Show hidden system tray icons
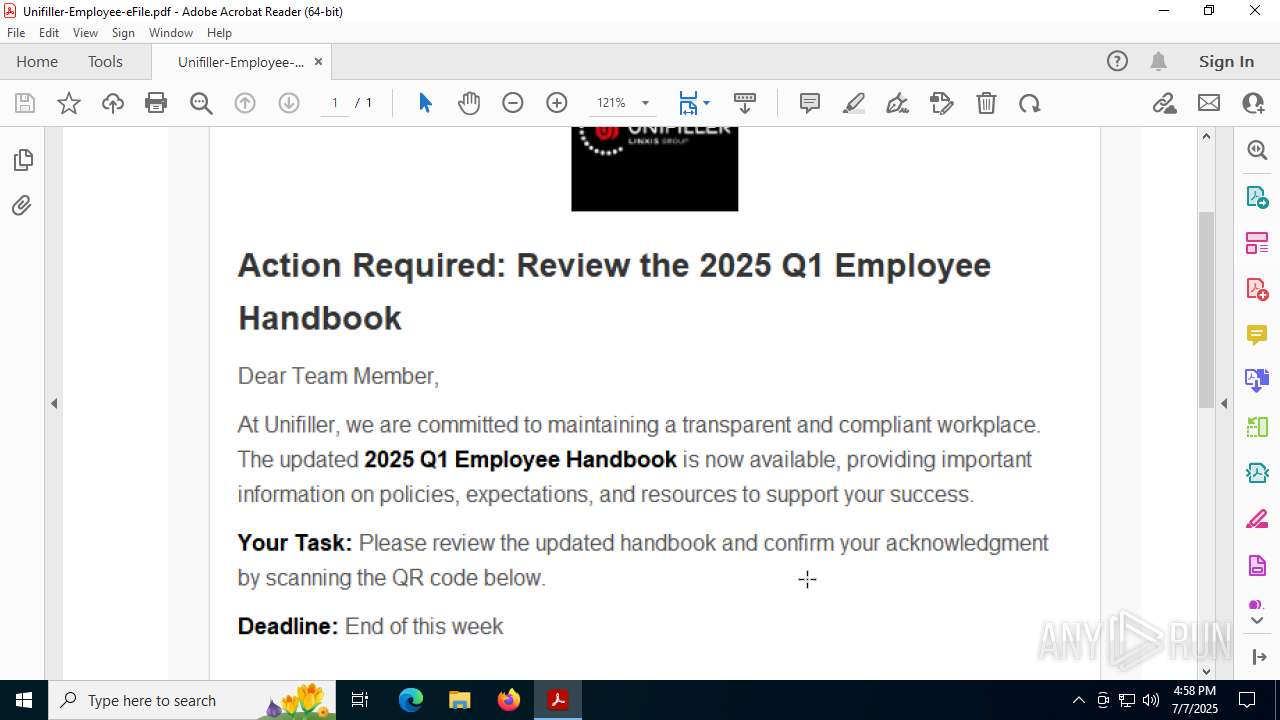 pos(1078,700)
